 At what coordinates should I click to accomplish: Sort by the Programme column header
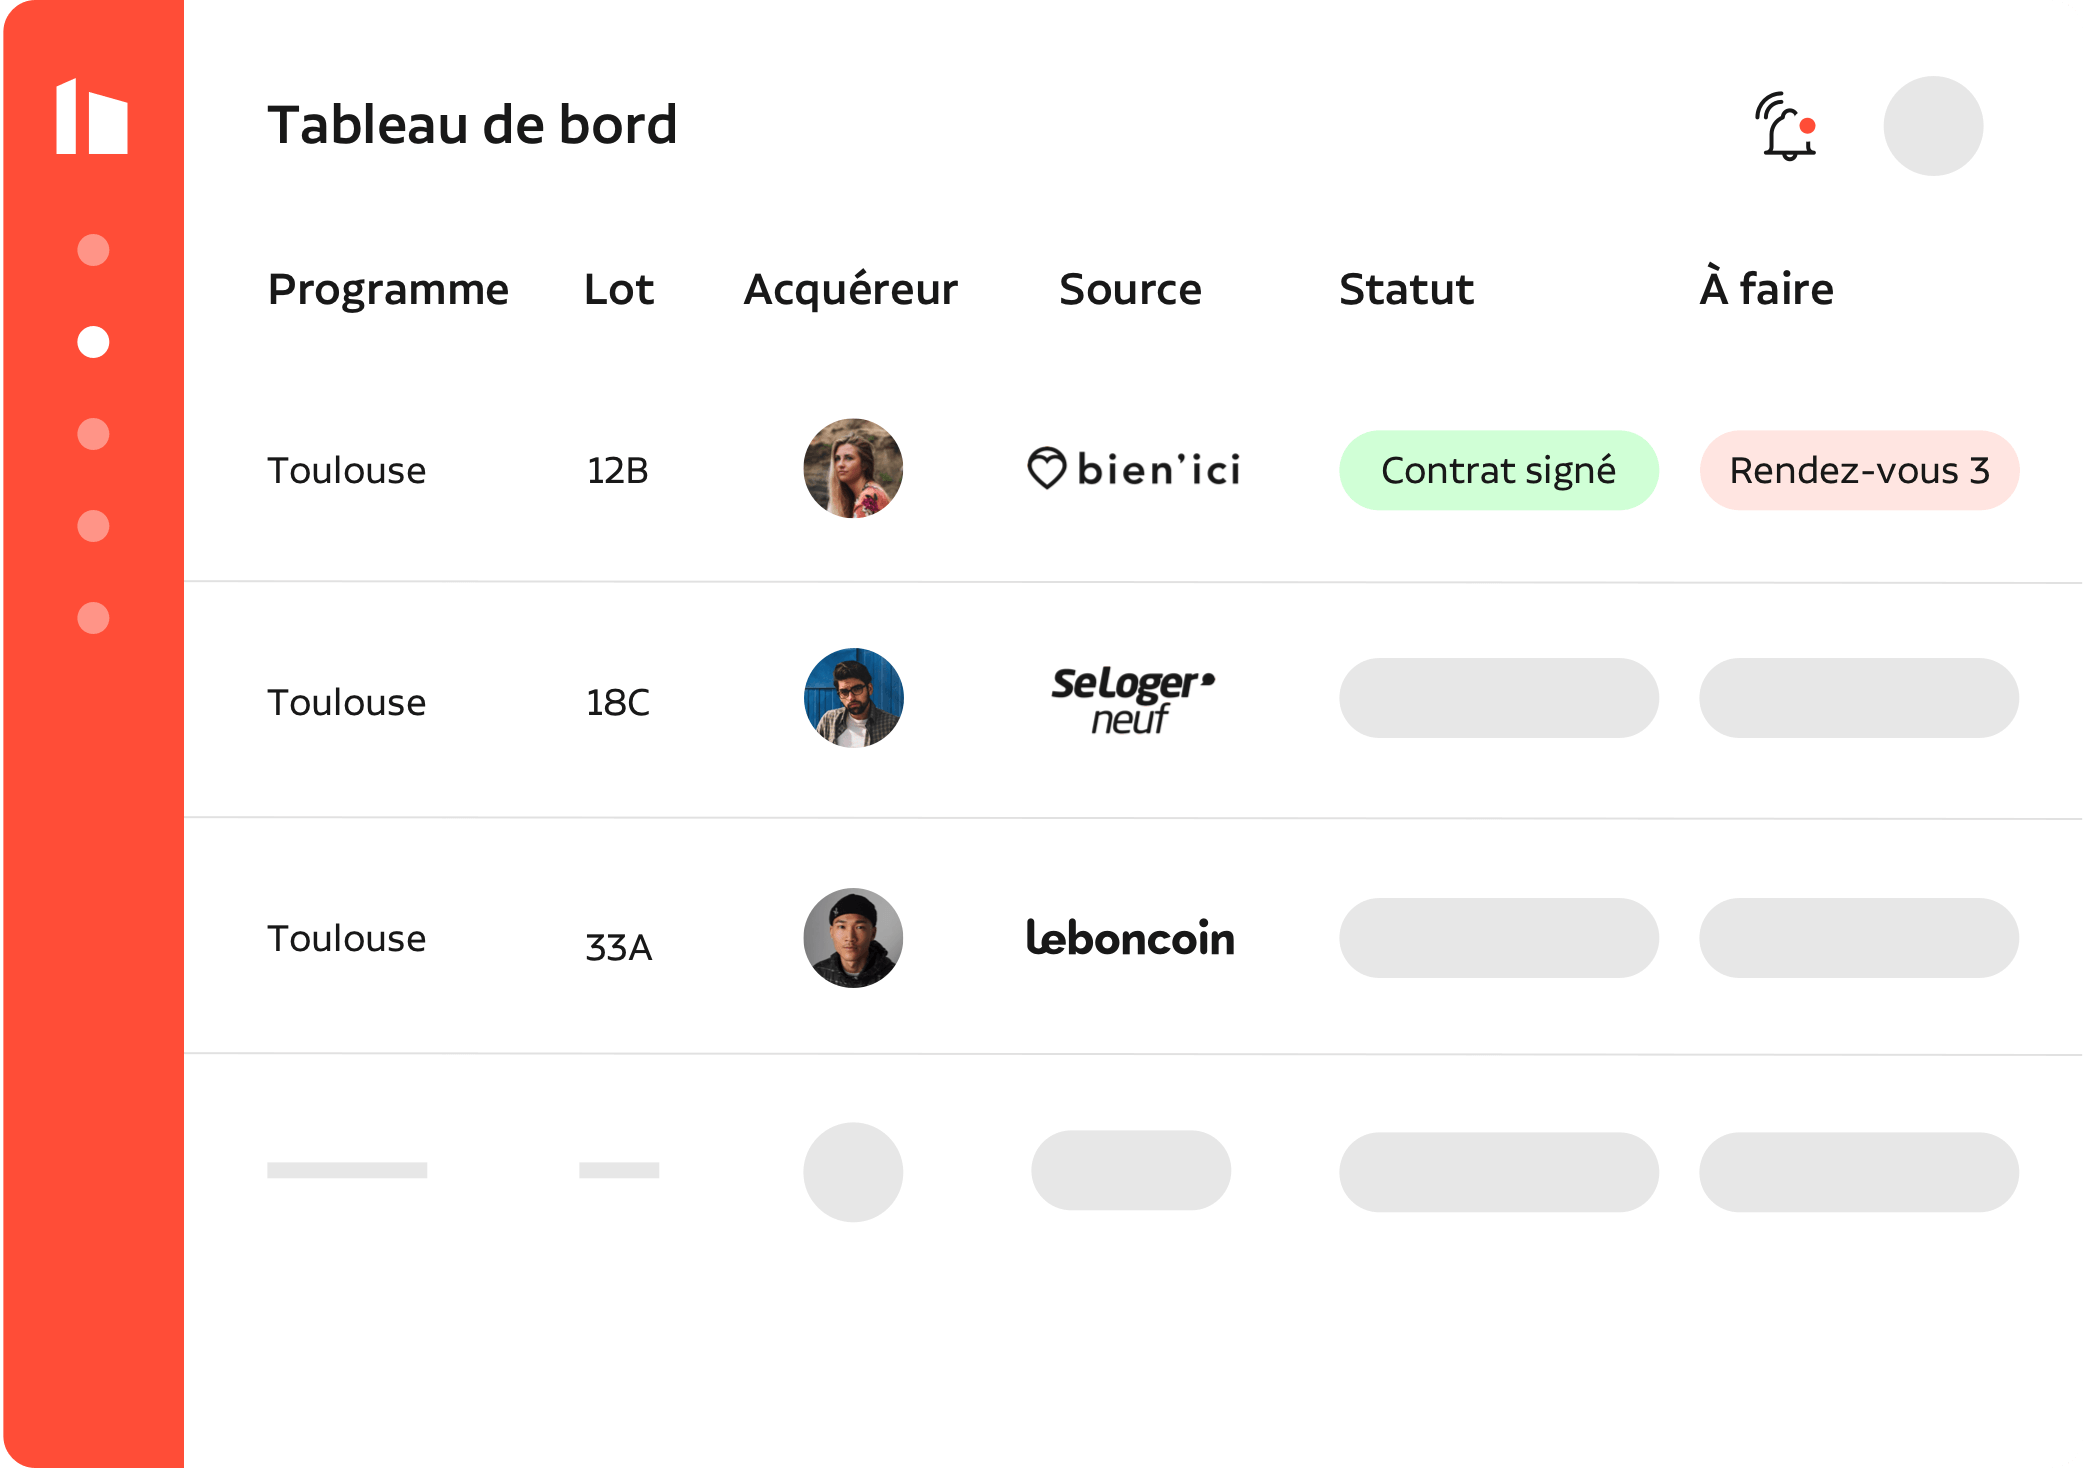388,289
